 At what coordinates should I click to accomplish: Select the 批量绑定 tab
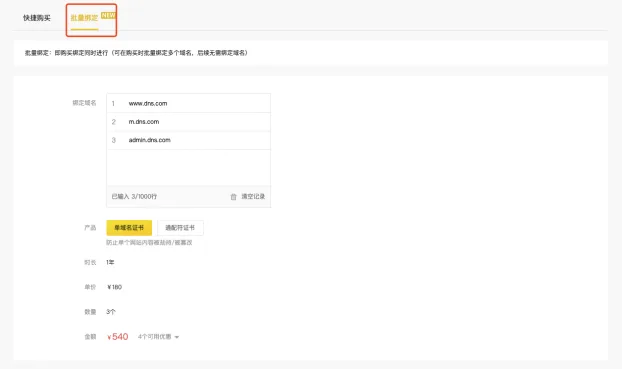84,18
